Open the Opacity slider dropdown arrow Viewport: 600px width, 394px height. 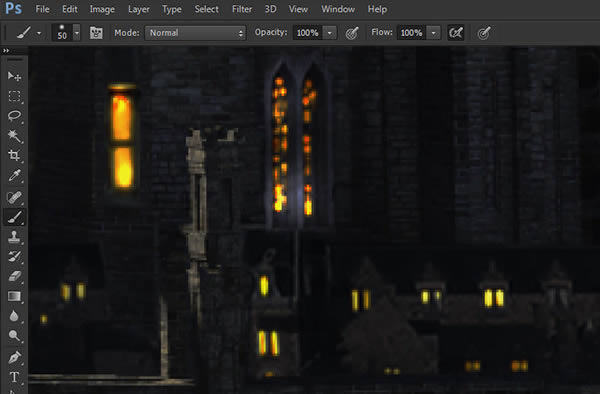[329, 33]
